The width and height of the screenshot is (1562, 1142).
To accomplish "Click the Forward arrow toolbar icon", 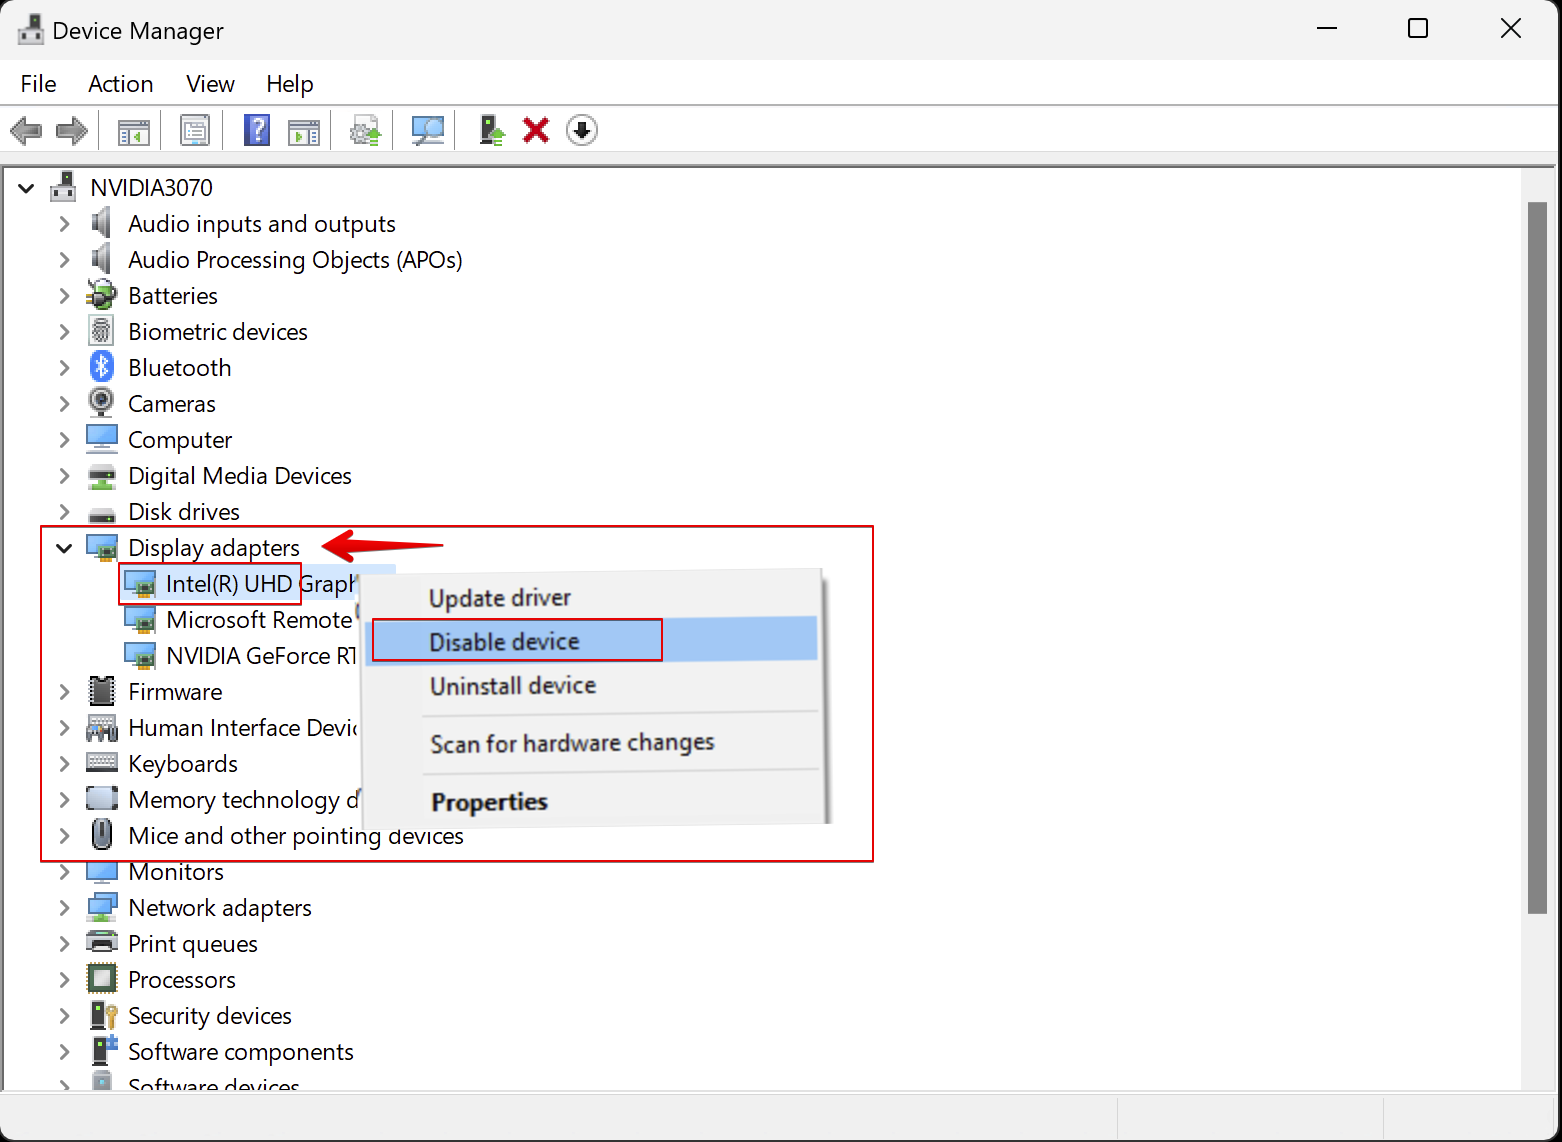I will [x=72, y=130].
